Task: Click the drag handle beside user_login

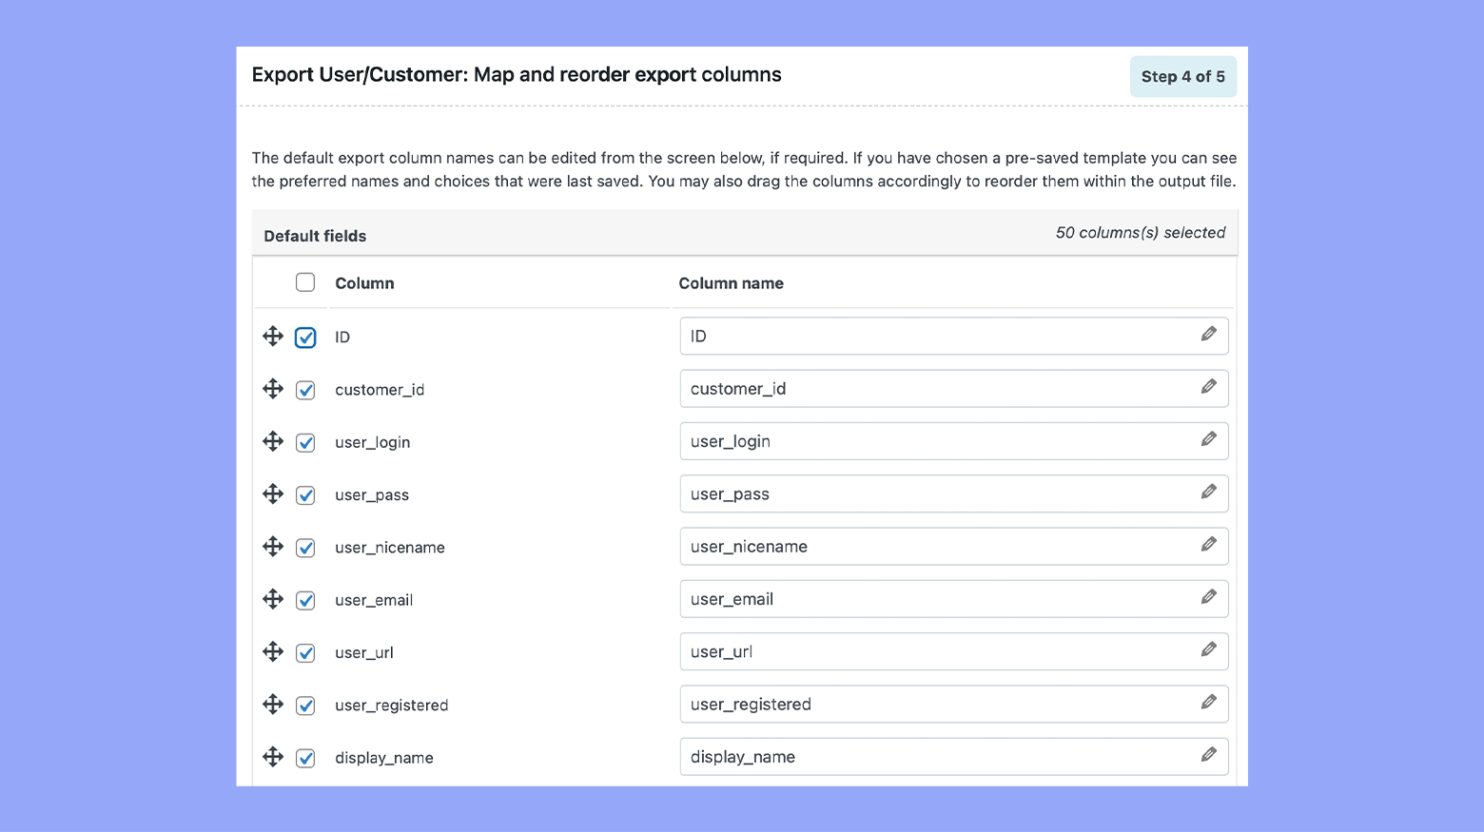Action: pos(273,441)
